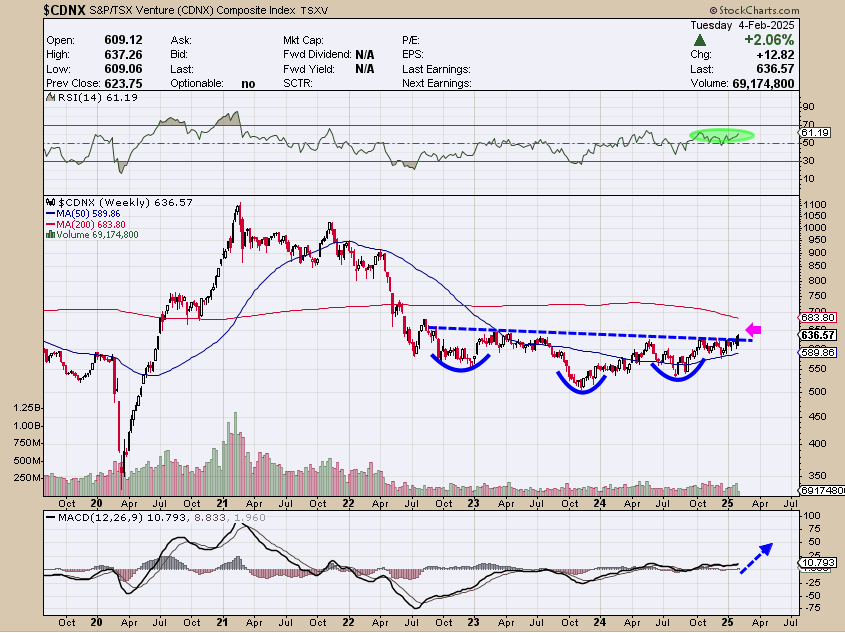Click the red MA(200) legend line marker
Viewport: 845px width, 633px height.
pyautogui.click(x=51, y=225)
